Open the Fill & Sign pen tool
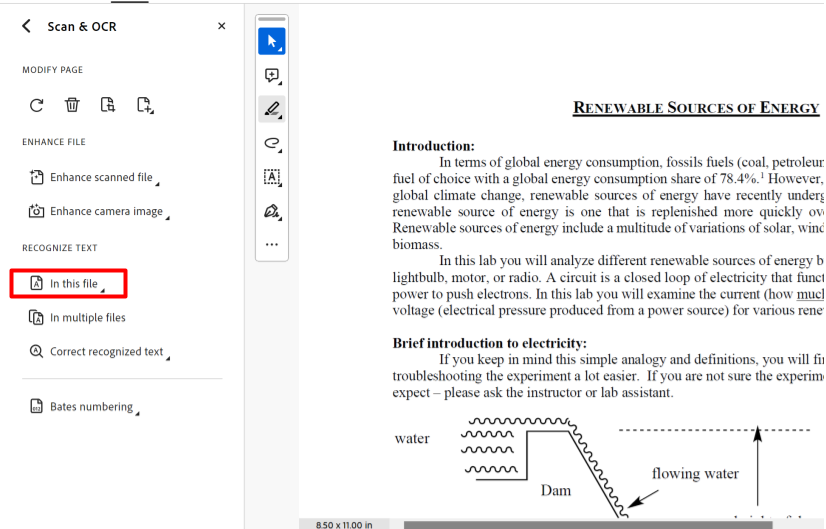Viewport: 826px width, 529px height. tap(272, 210)
